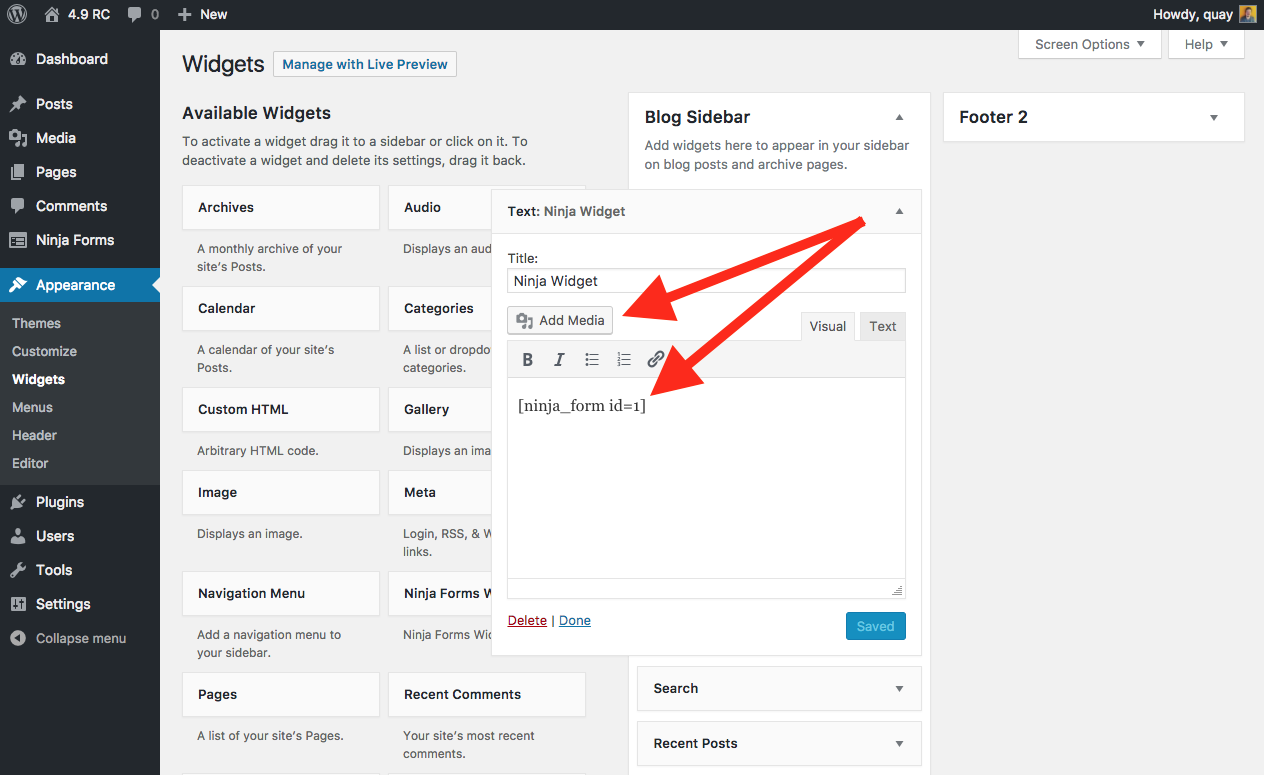Apply italic formatting in the editor toolbar
The height and width of the screenshot is (775, 1264).
click(x=559, y=358)
